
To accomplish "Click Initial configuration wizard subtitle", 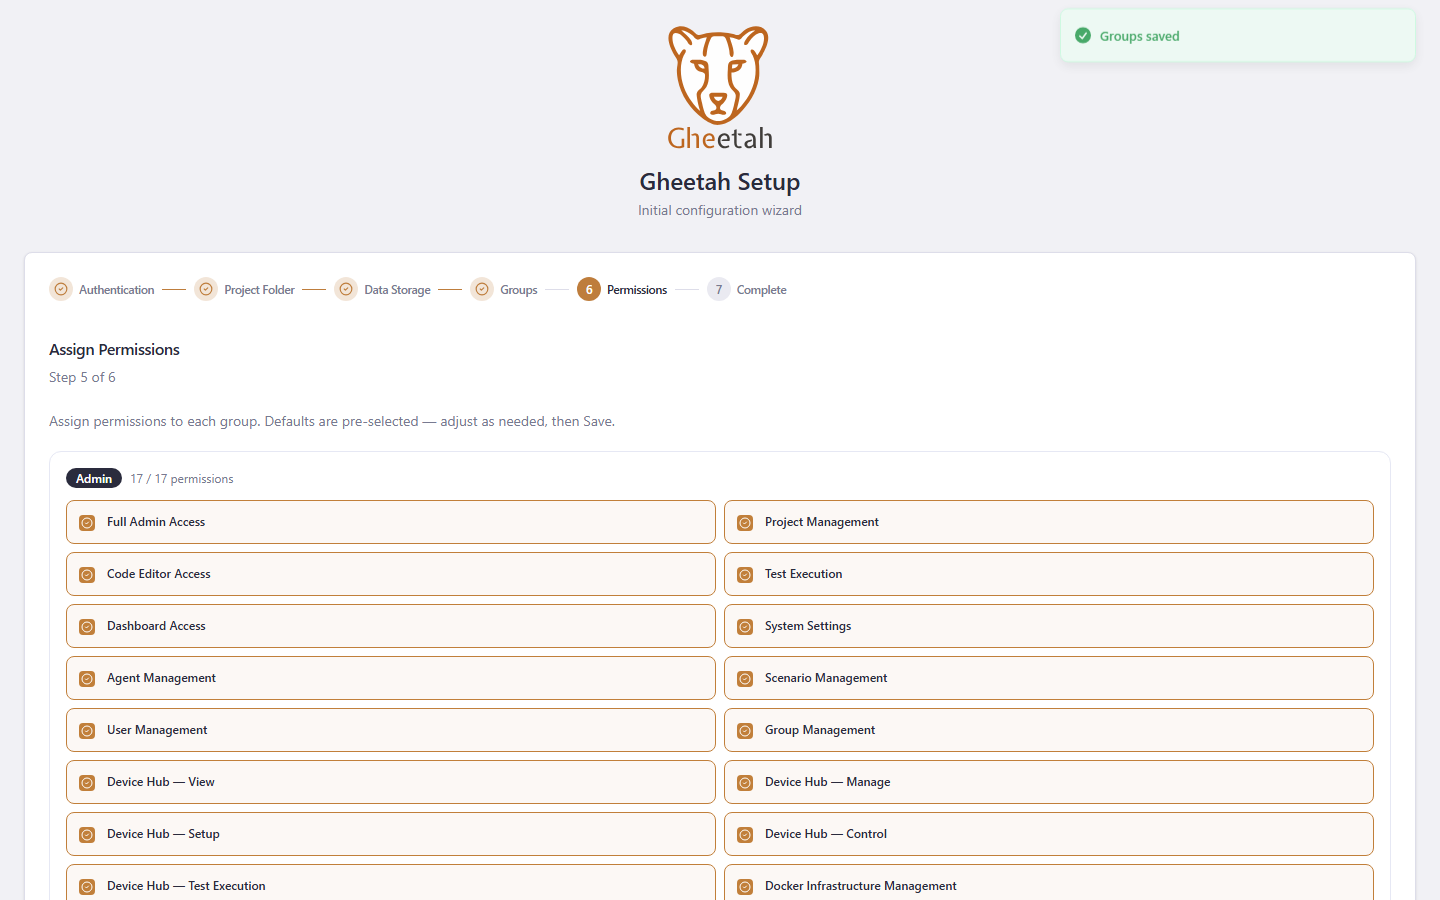I will 720,210.
